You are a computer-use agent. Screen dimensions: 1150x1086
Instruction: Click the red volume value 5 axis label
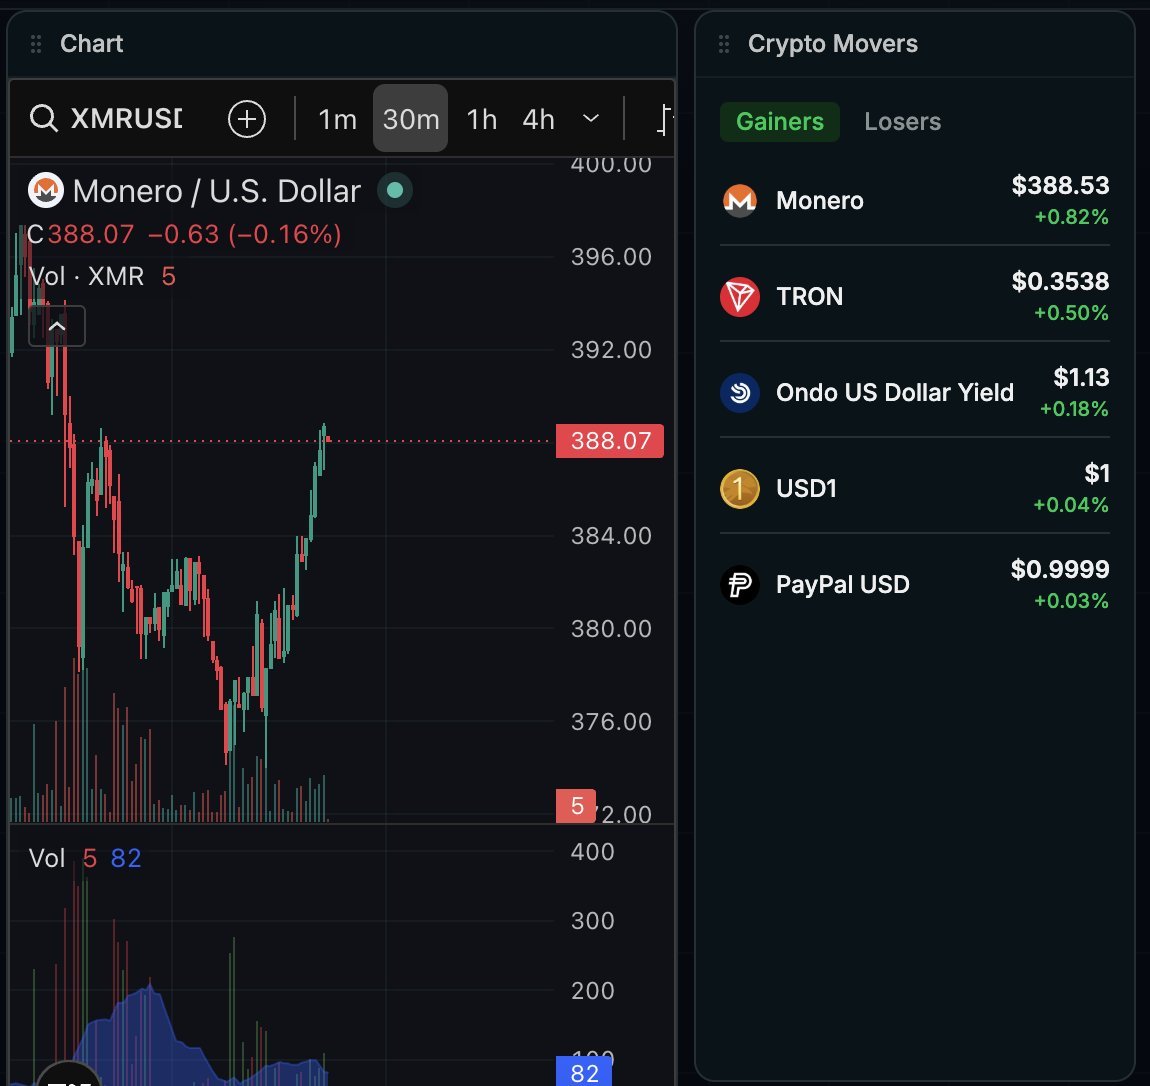pyautogui.click(x=576, y=806)
